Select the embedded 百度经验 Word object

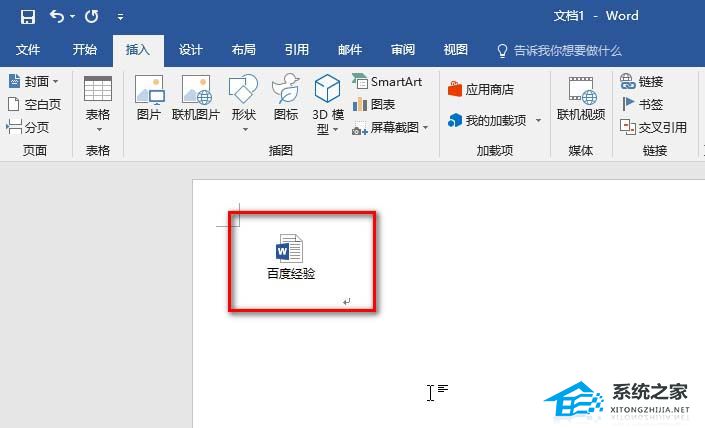pos(290,257)
